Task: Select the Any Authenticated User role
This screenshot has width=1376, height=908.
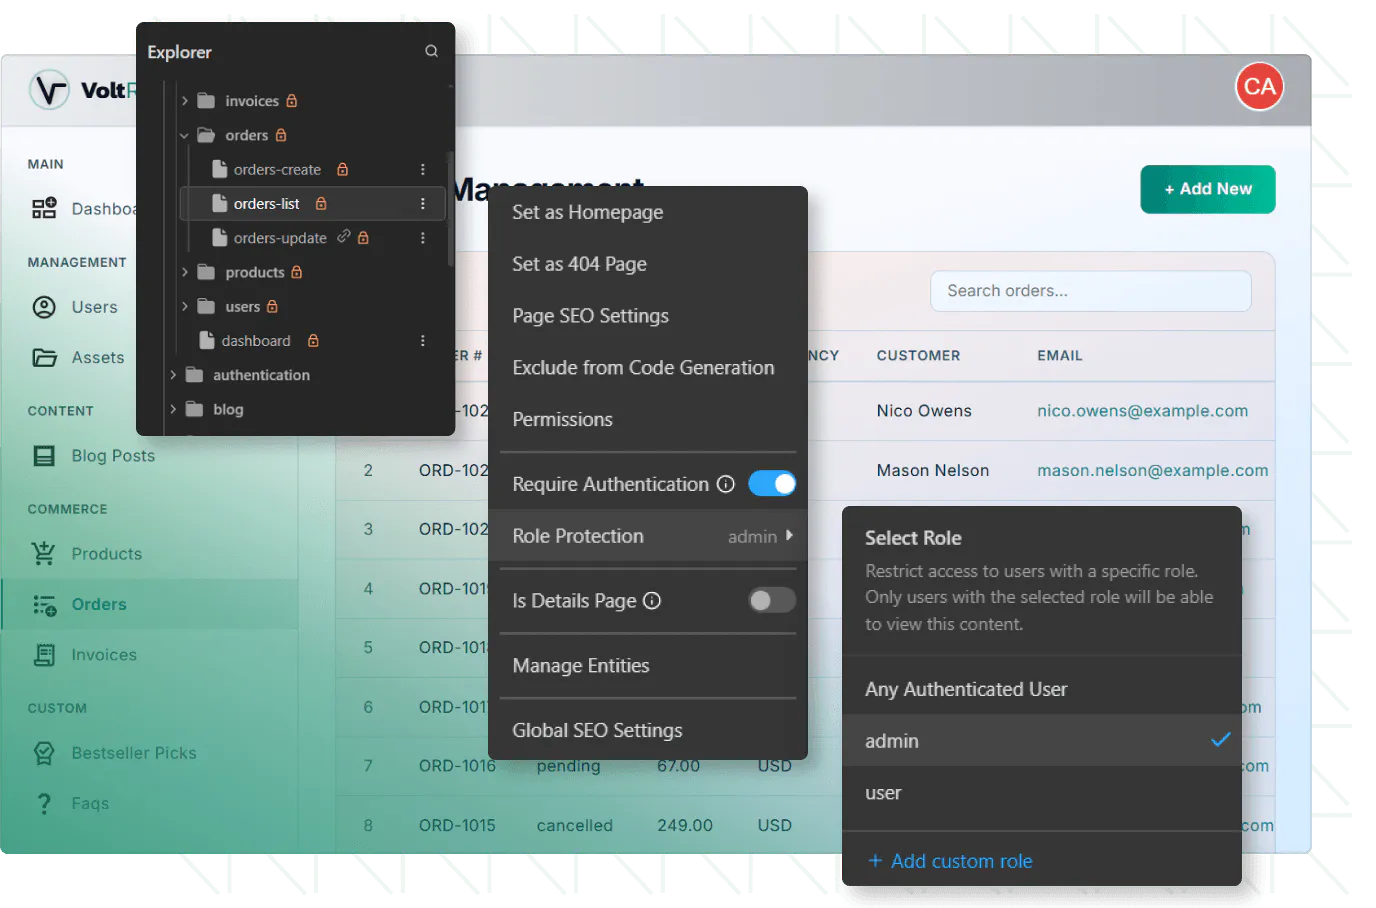Action: [1042, 689]
